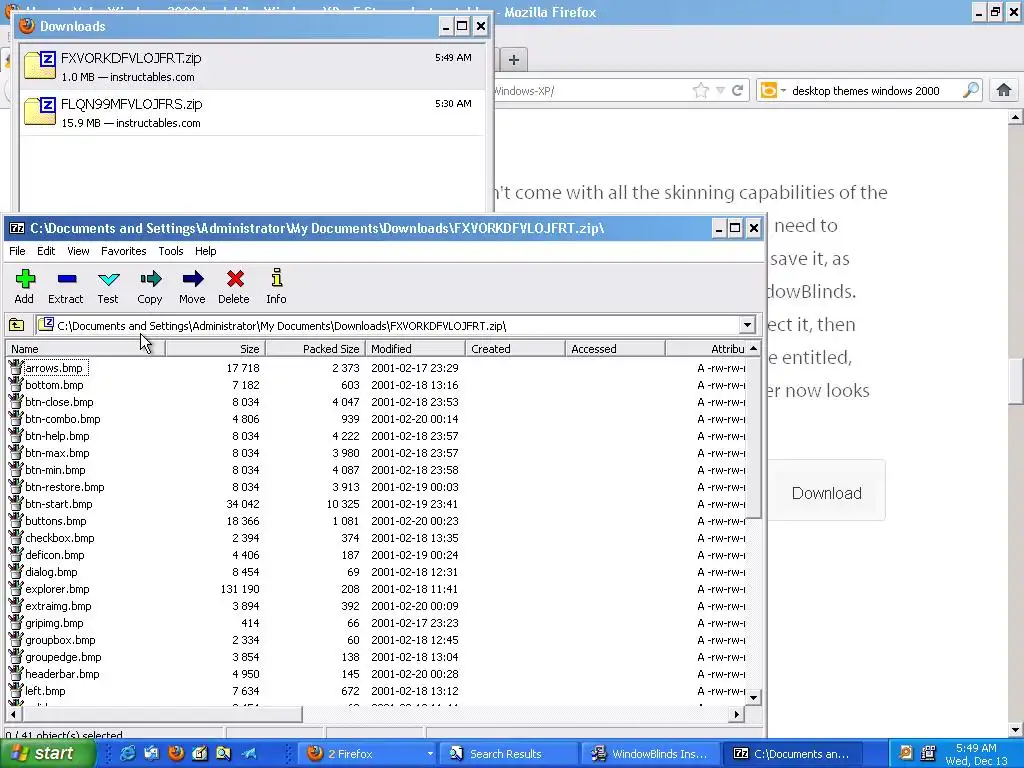
Task: Sort file list by Size column
Action: tap(216, 349)
